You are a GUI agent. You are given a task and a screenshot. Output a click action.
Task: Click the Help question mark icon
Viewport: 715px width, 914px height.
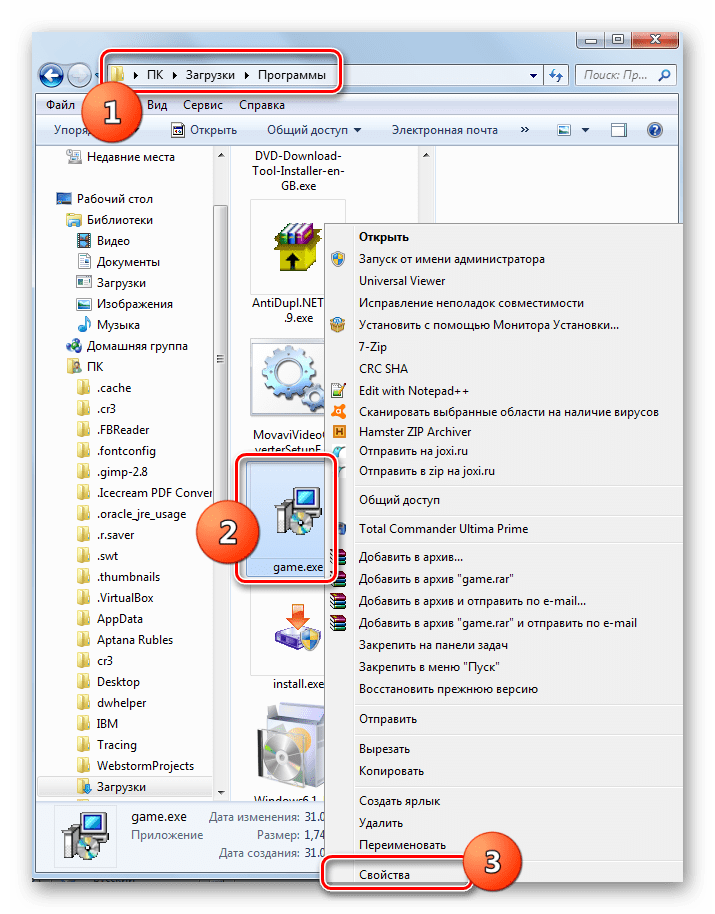coord(654,130)
